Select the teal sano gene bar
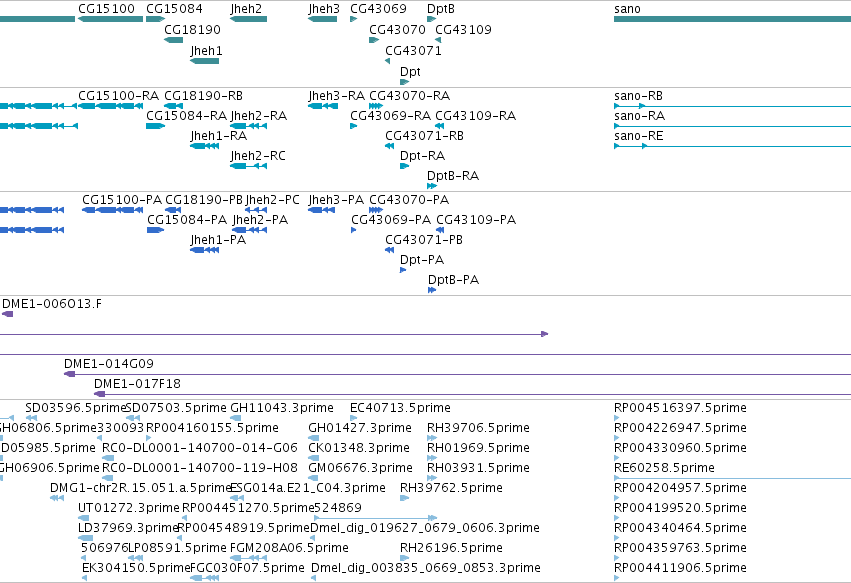The height and width of the screenshot is (583, 851). (x=732, y=19)
